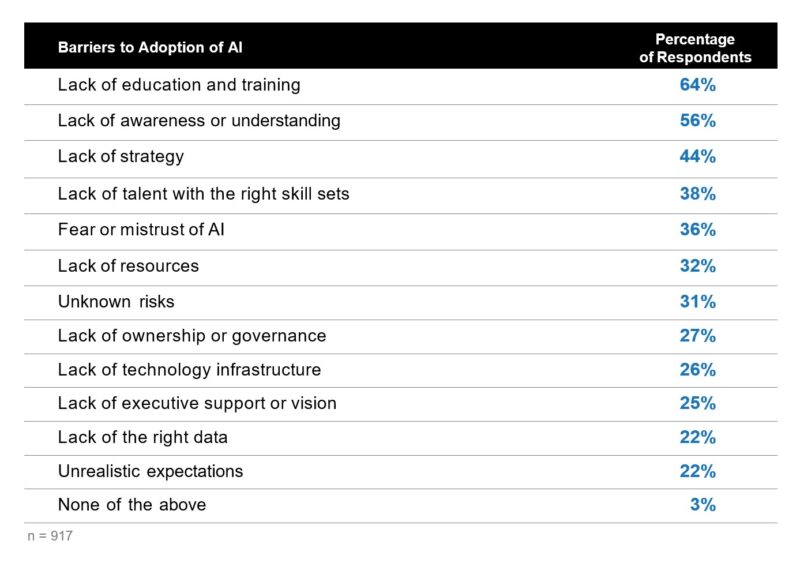Click the 64% value
The image size is (800, 563).
[697, 85]
